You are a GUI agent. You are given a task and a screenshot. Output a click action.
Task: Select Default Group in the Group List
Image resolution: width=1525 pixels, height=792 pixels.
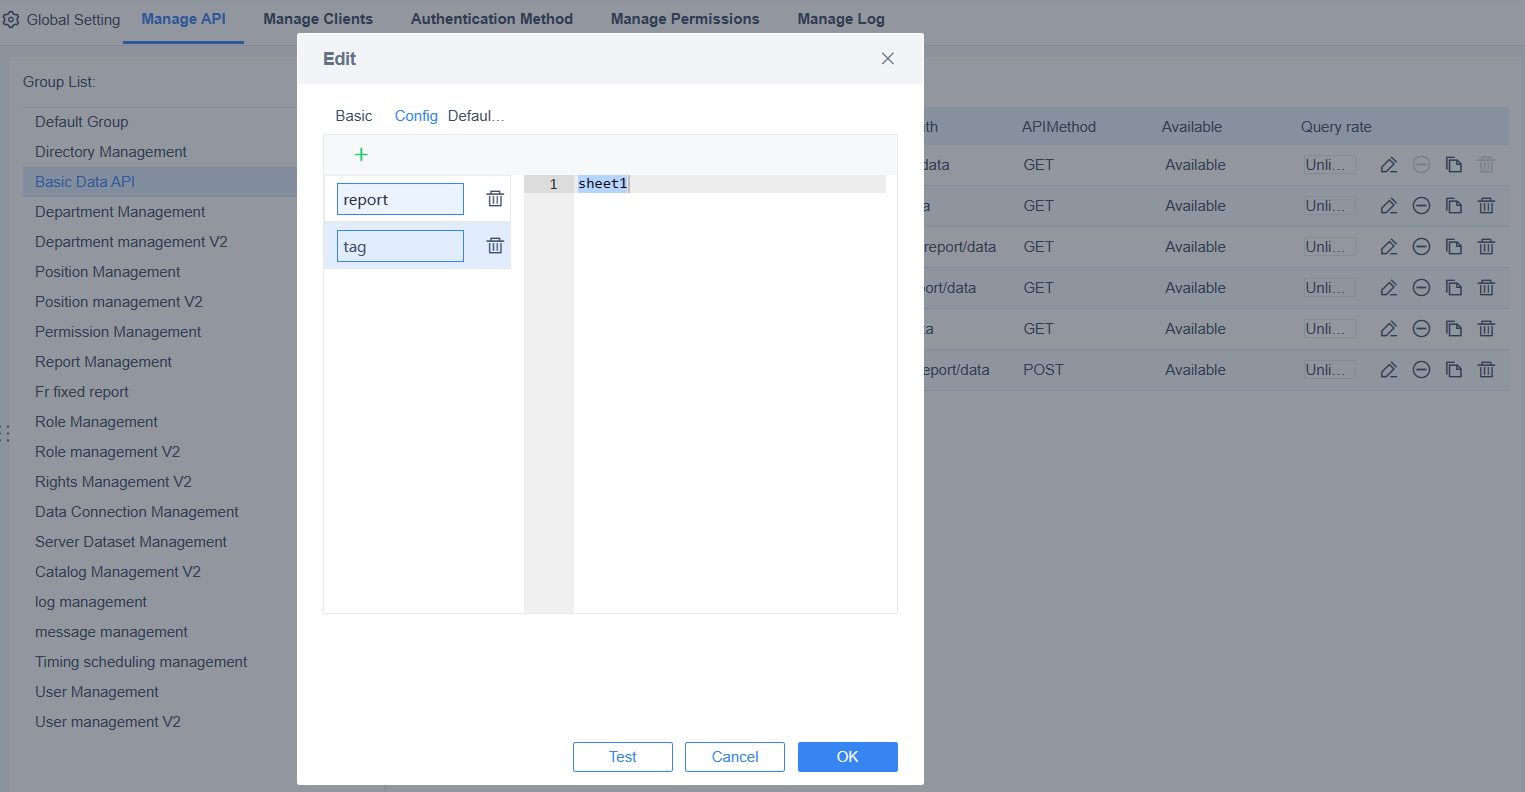click(x=82, y=122)
